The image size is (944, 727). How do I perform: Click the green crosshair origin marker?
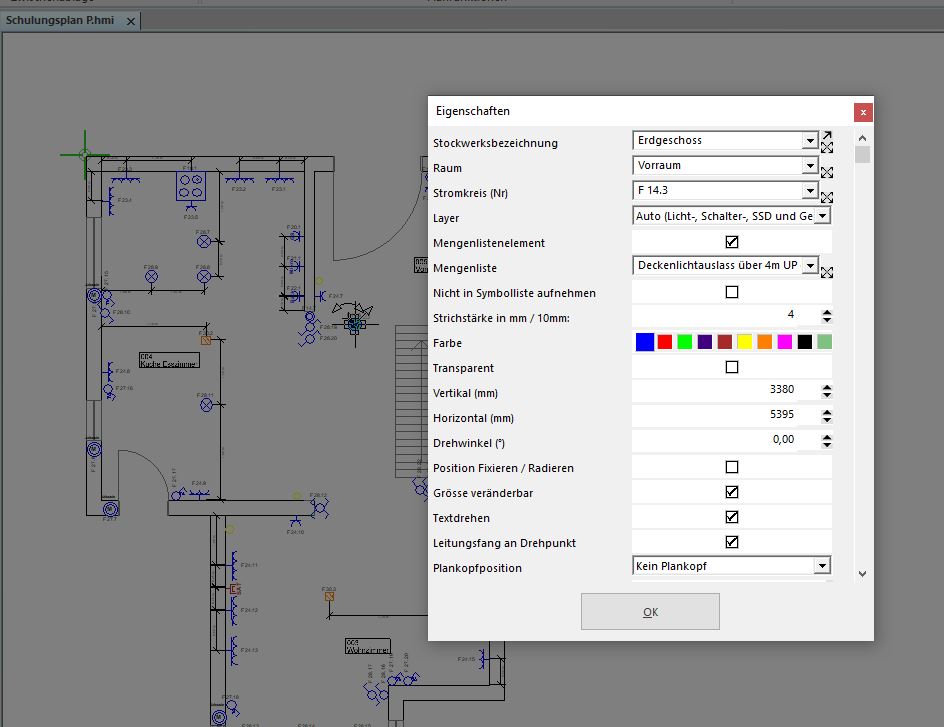pos(84,155)
